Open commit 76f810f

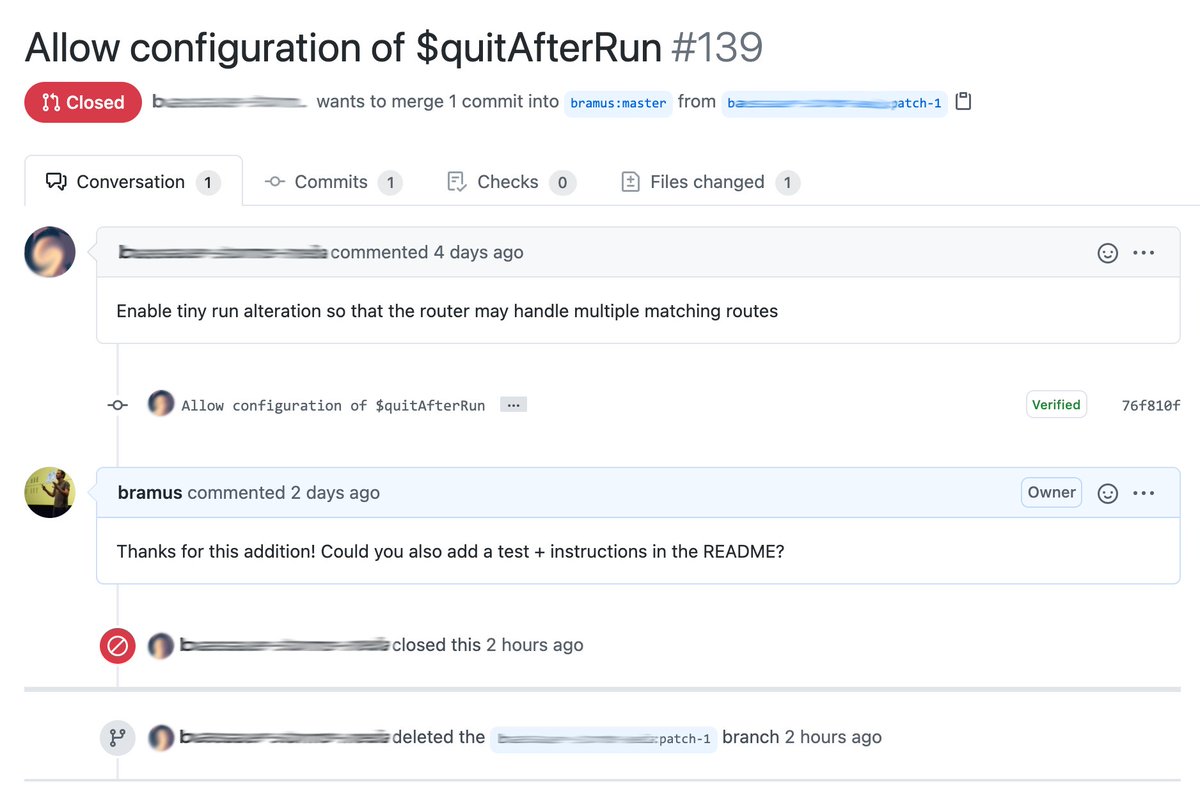coord(1150,404)
